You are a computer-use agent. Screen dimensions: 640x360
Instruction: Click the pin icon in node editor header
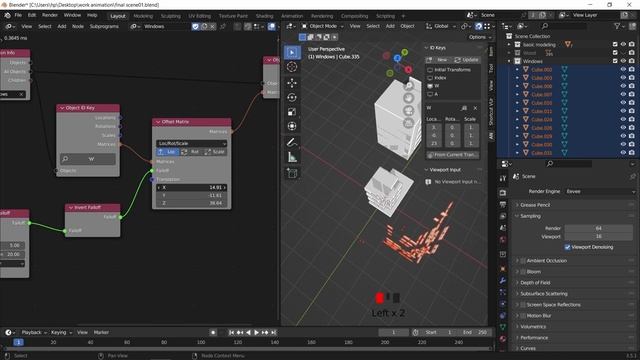tap(222, 27)
